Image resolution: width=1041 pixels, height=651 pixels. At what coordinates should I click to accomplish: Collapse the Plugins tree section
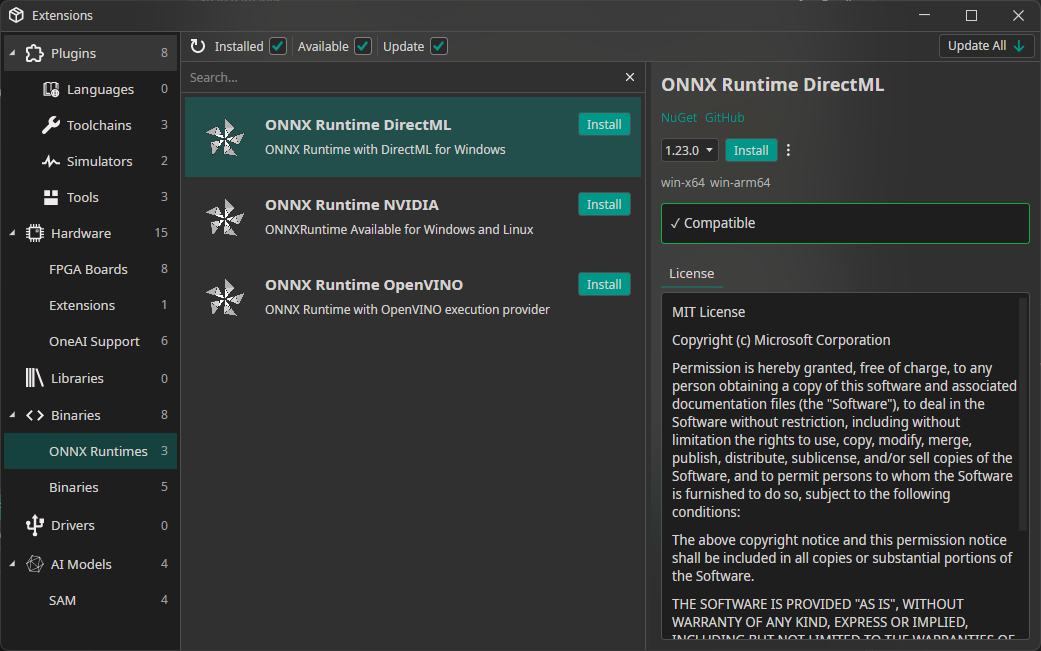[12, 53]
